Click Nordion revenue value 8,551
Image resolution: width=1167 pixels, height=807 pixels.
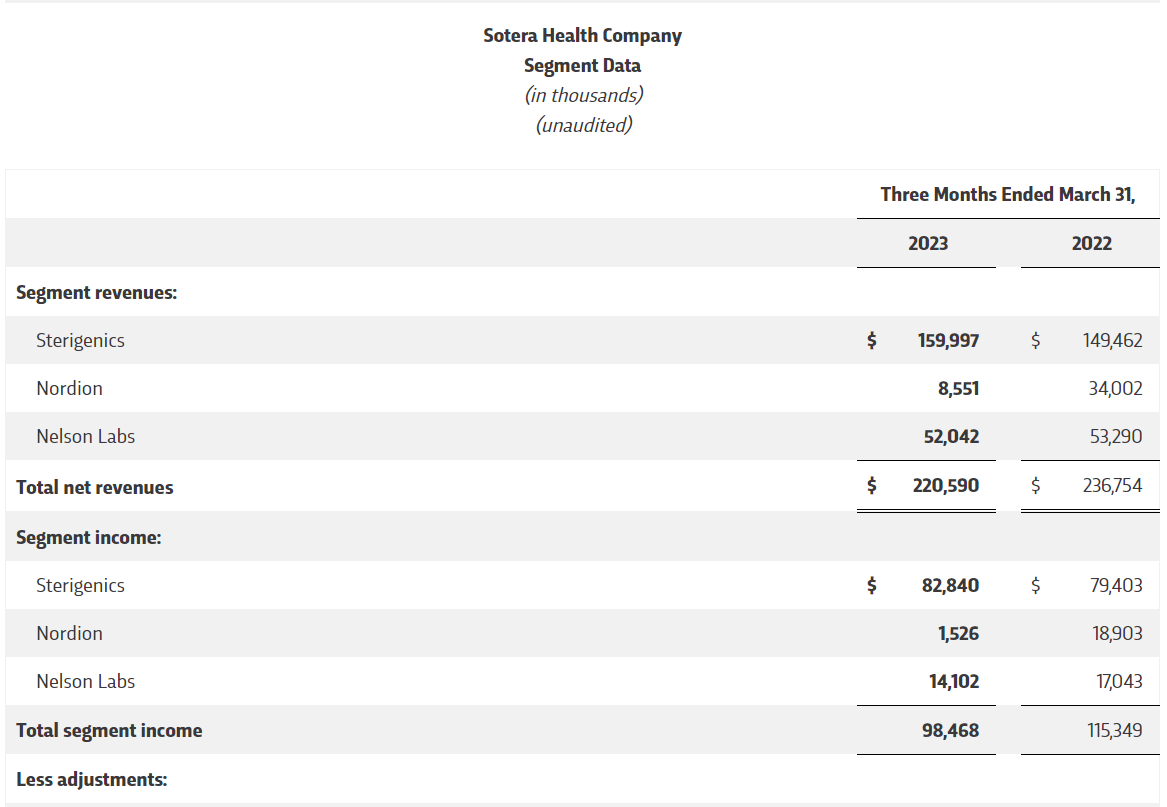tap(959, 389)
